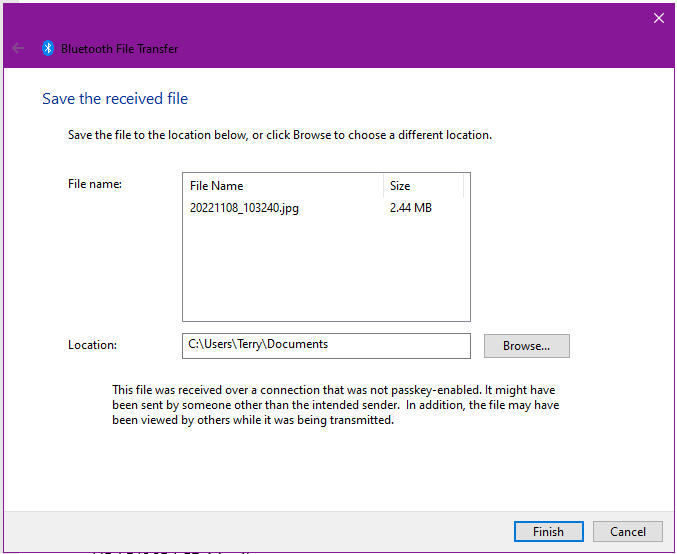Click the 'Location:' label

92,345
